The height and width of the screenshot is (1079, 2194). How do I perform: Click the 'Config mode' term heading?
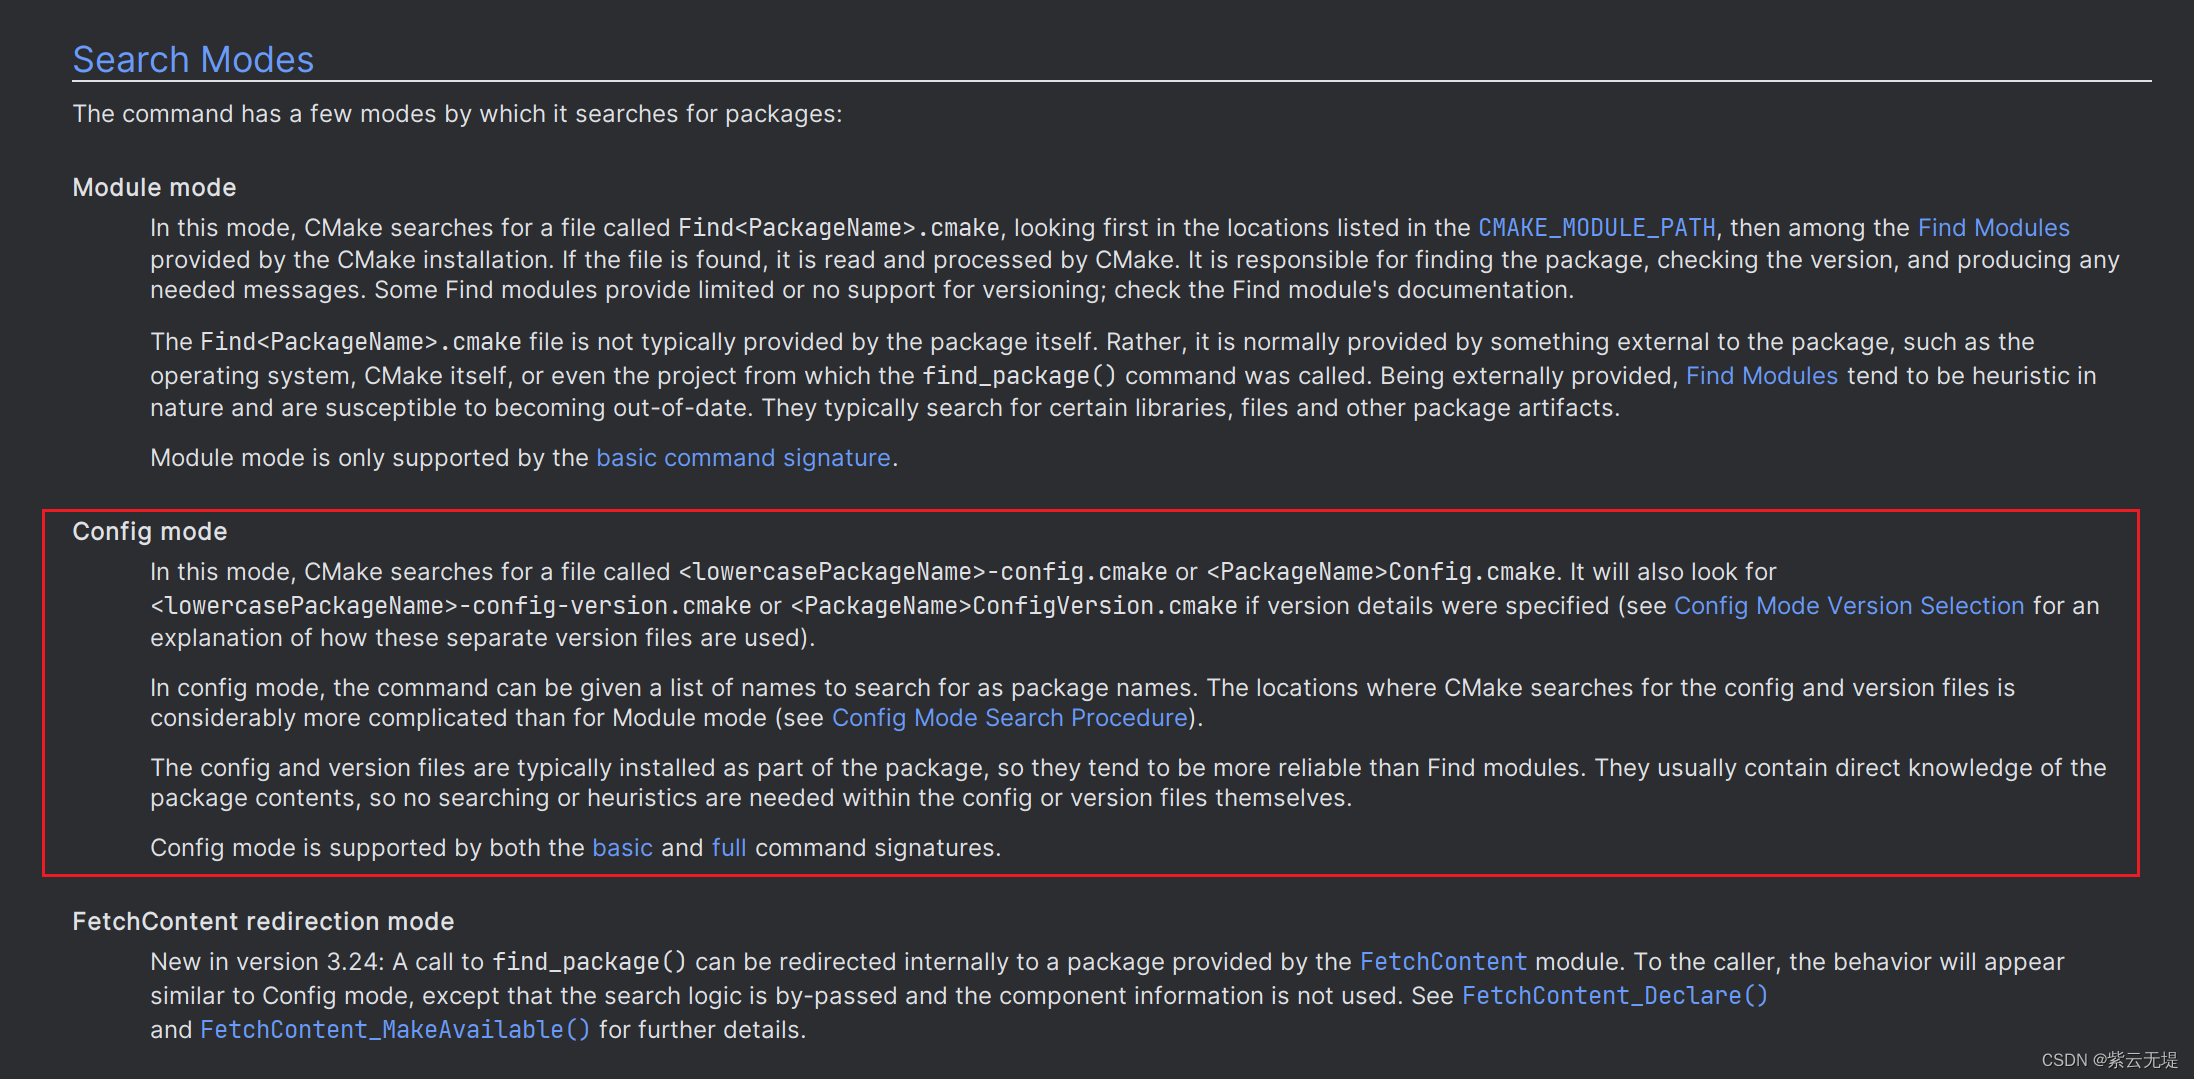(x=150, y=532)
